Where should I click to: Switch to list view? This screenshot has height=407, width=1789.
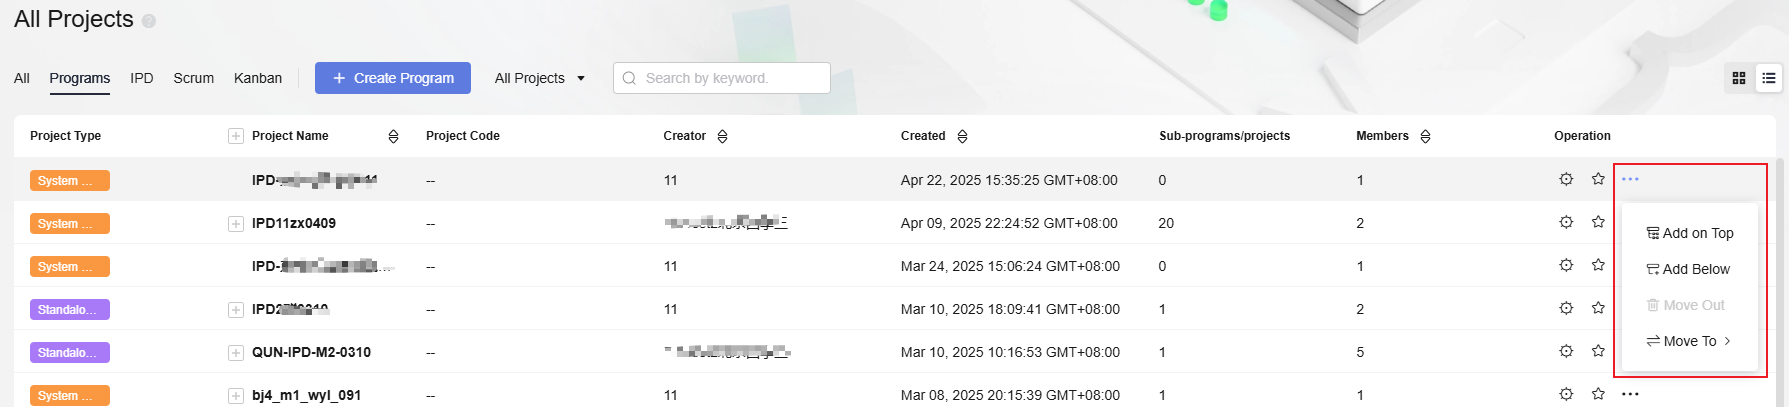coord(1769,78)
